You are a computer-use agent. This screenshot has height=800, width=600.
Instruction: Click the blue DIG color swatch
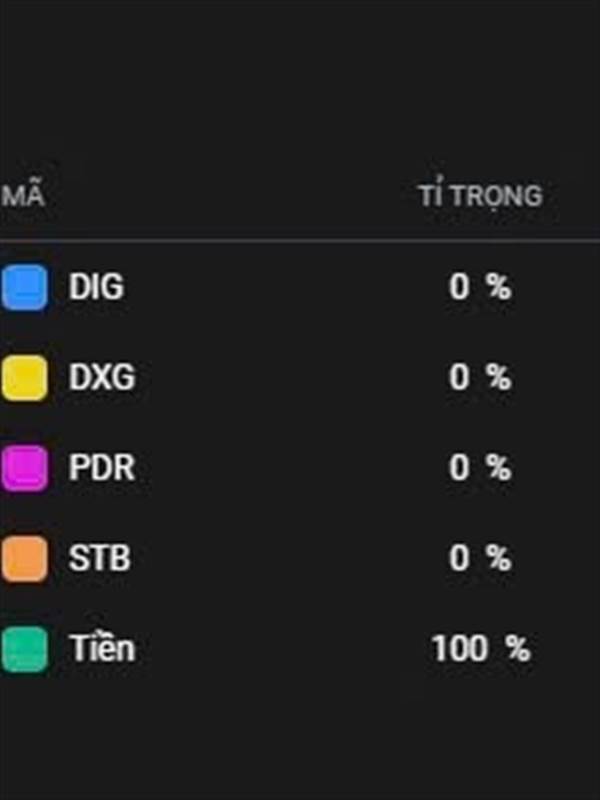coord(24,287)
